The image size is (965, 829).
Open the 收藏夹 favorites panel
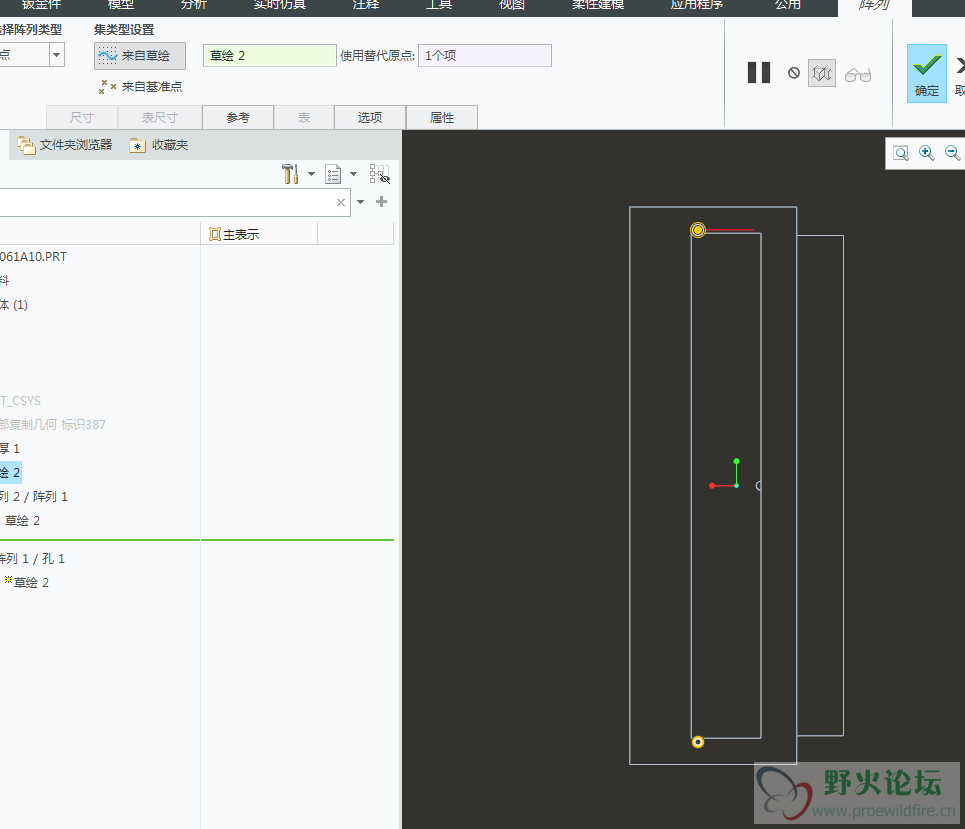pyautogui.click(x=159, y=145)
